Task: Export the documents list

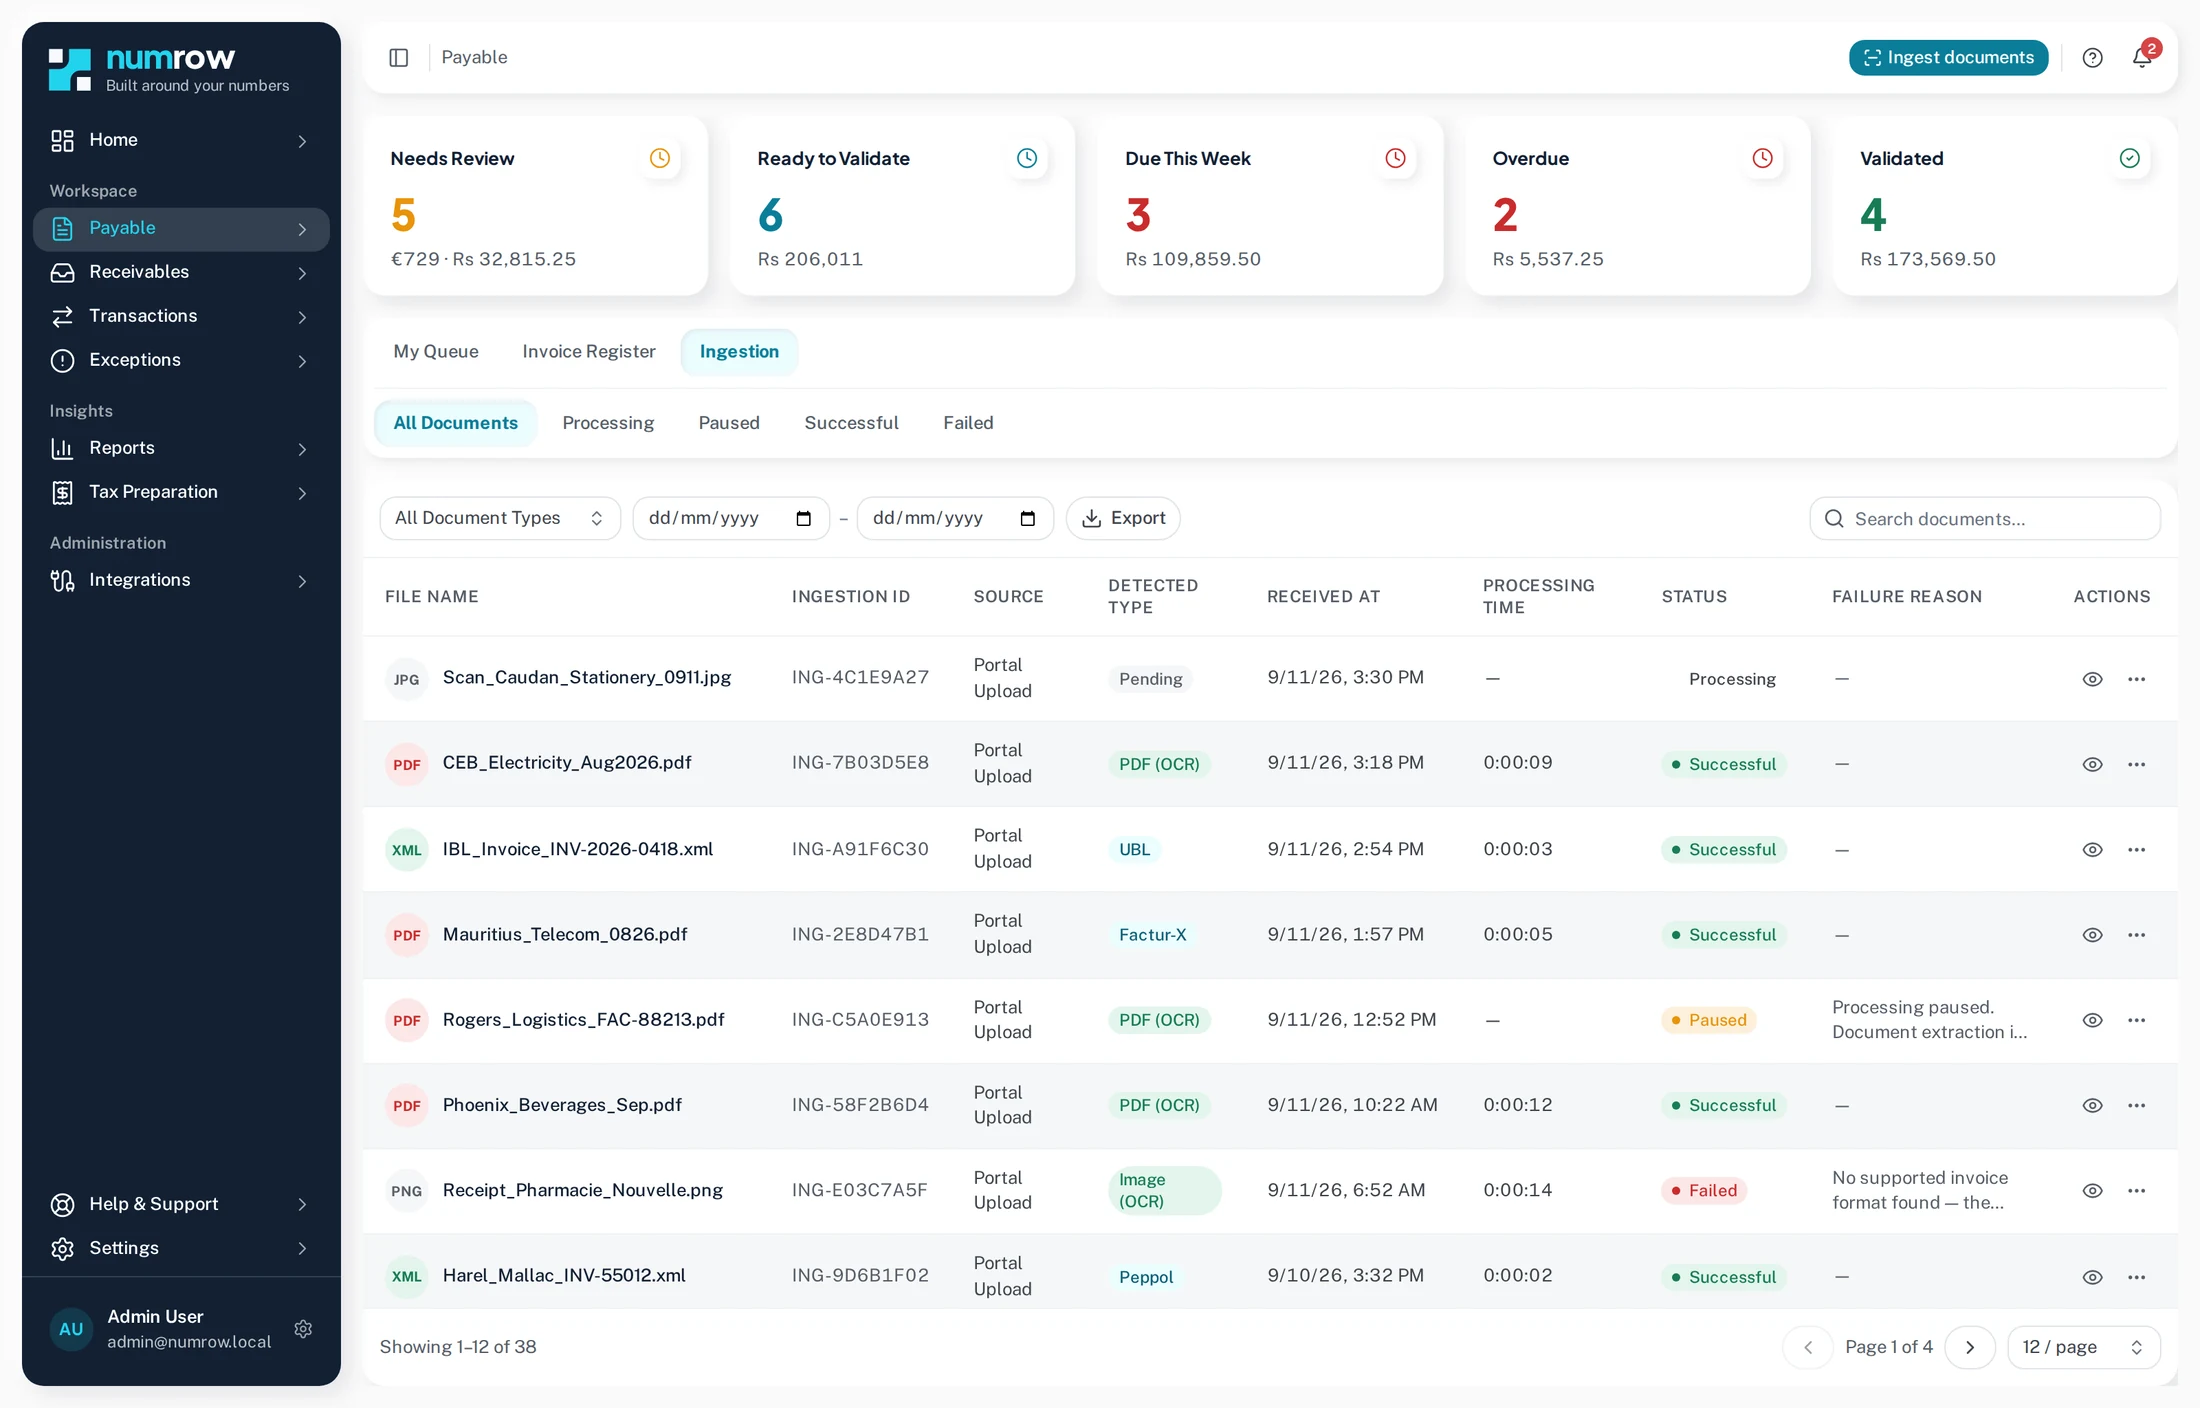Action: click(x=1123, y=518)
